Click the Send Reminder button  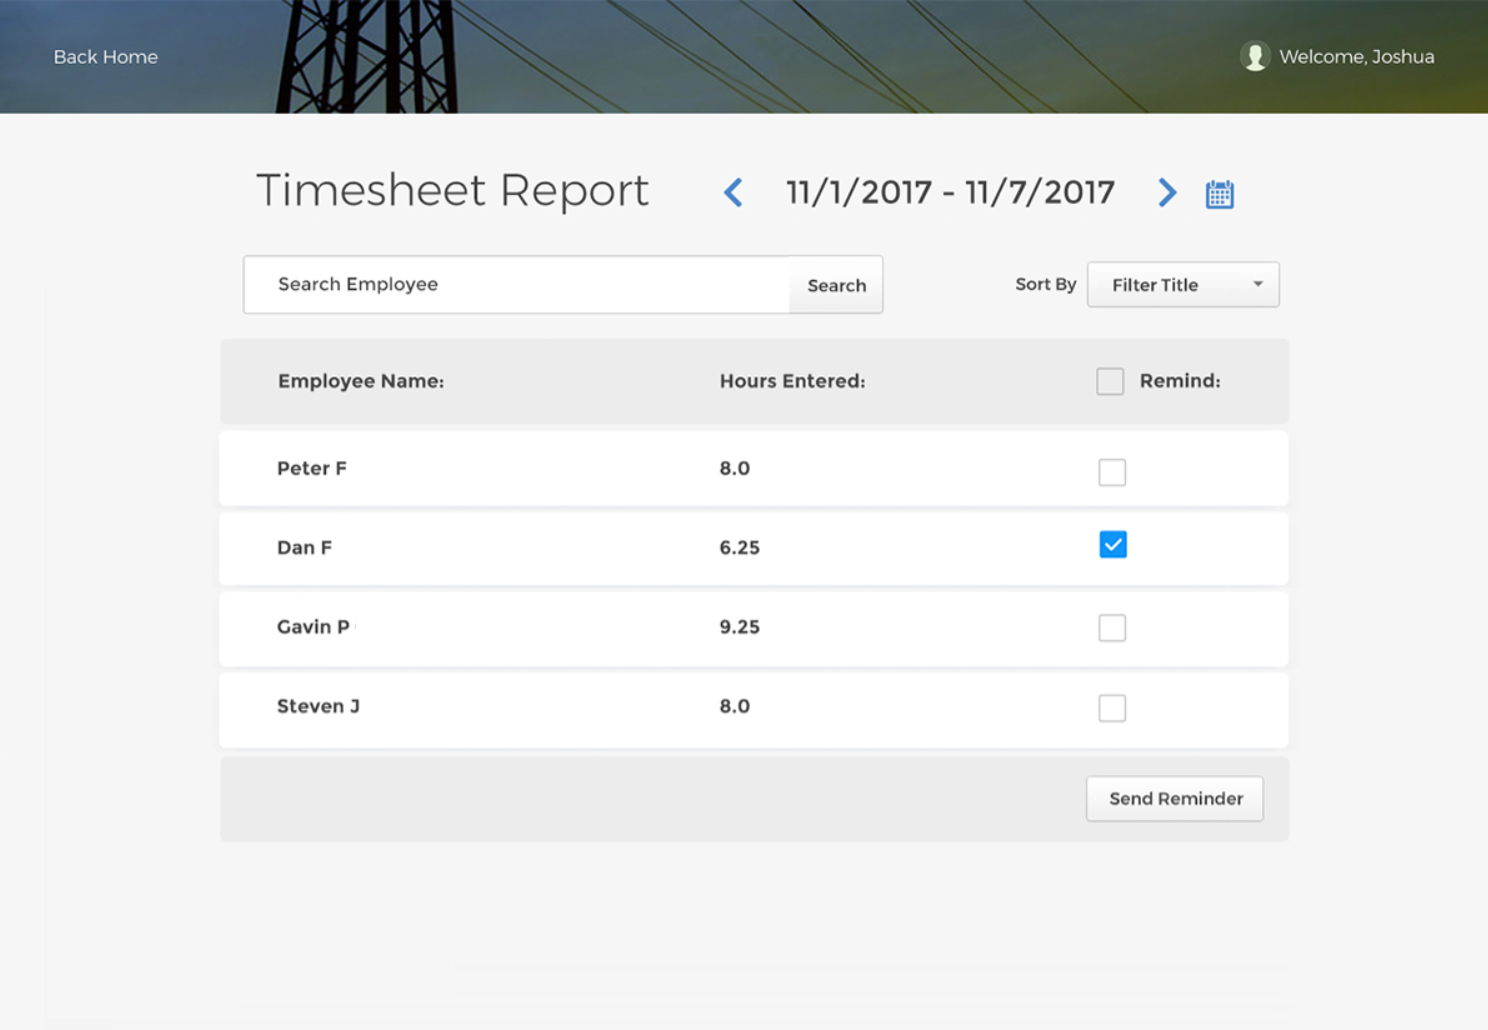(x=1175, y=799)
